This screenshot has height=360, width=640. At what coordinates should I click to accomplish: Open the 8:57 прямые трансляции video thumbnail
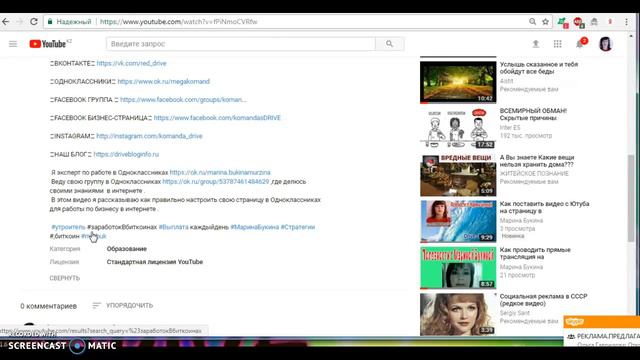click(458, 268)
